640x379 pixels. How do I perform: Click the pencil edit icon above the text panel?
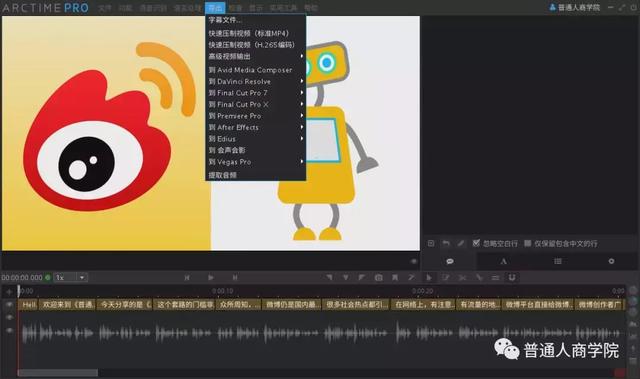click(461, 244)
